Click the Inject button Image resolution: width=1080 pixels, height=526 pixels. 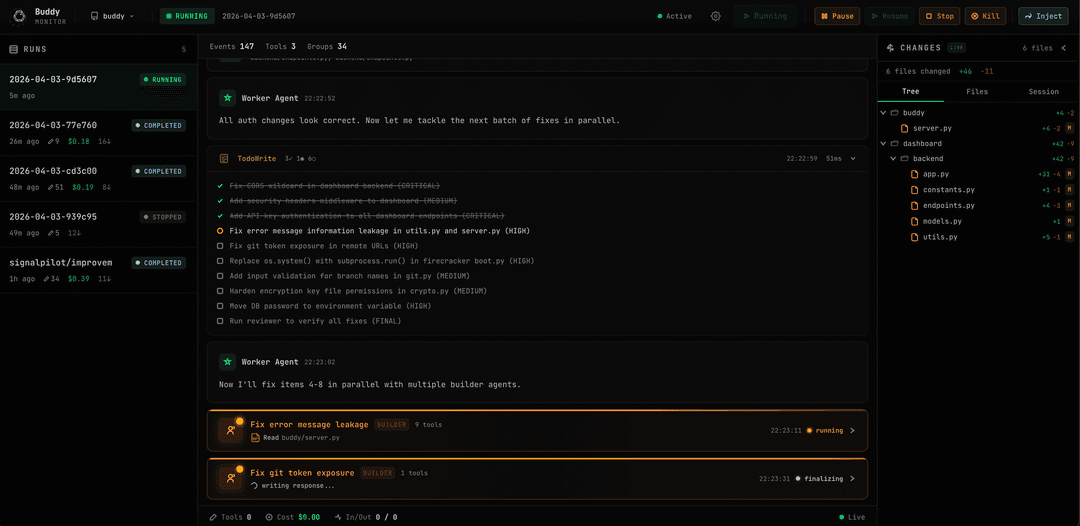coord(1043,16)
